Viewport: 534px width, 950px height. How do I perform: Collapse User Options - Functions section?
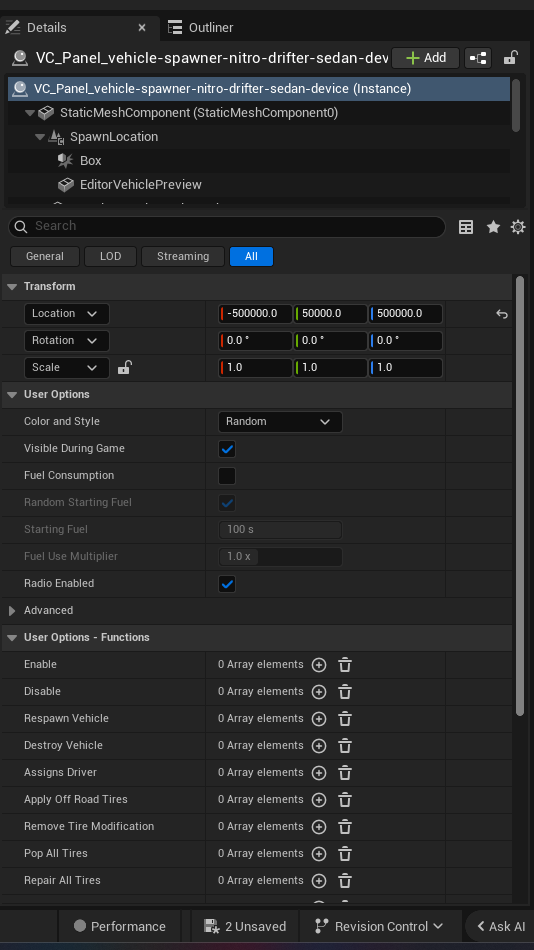pyautogui.click(x=12, y=637)
